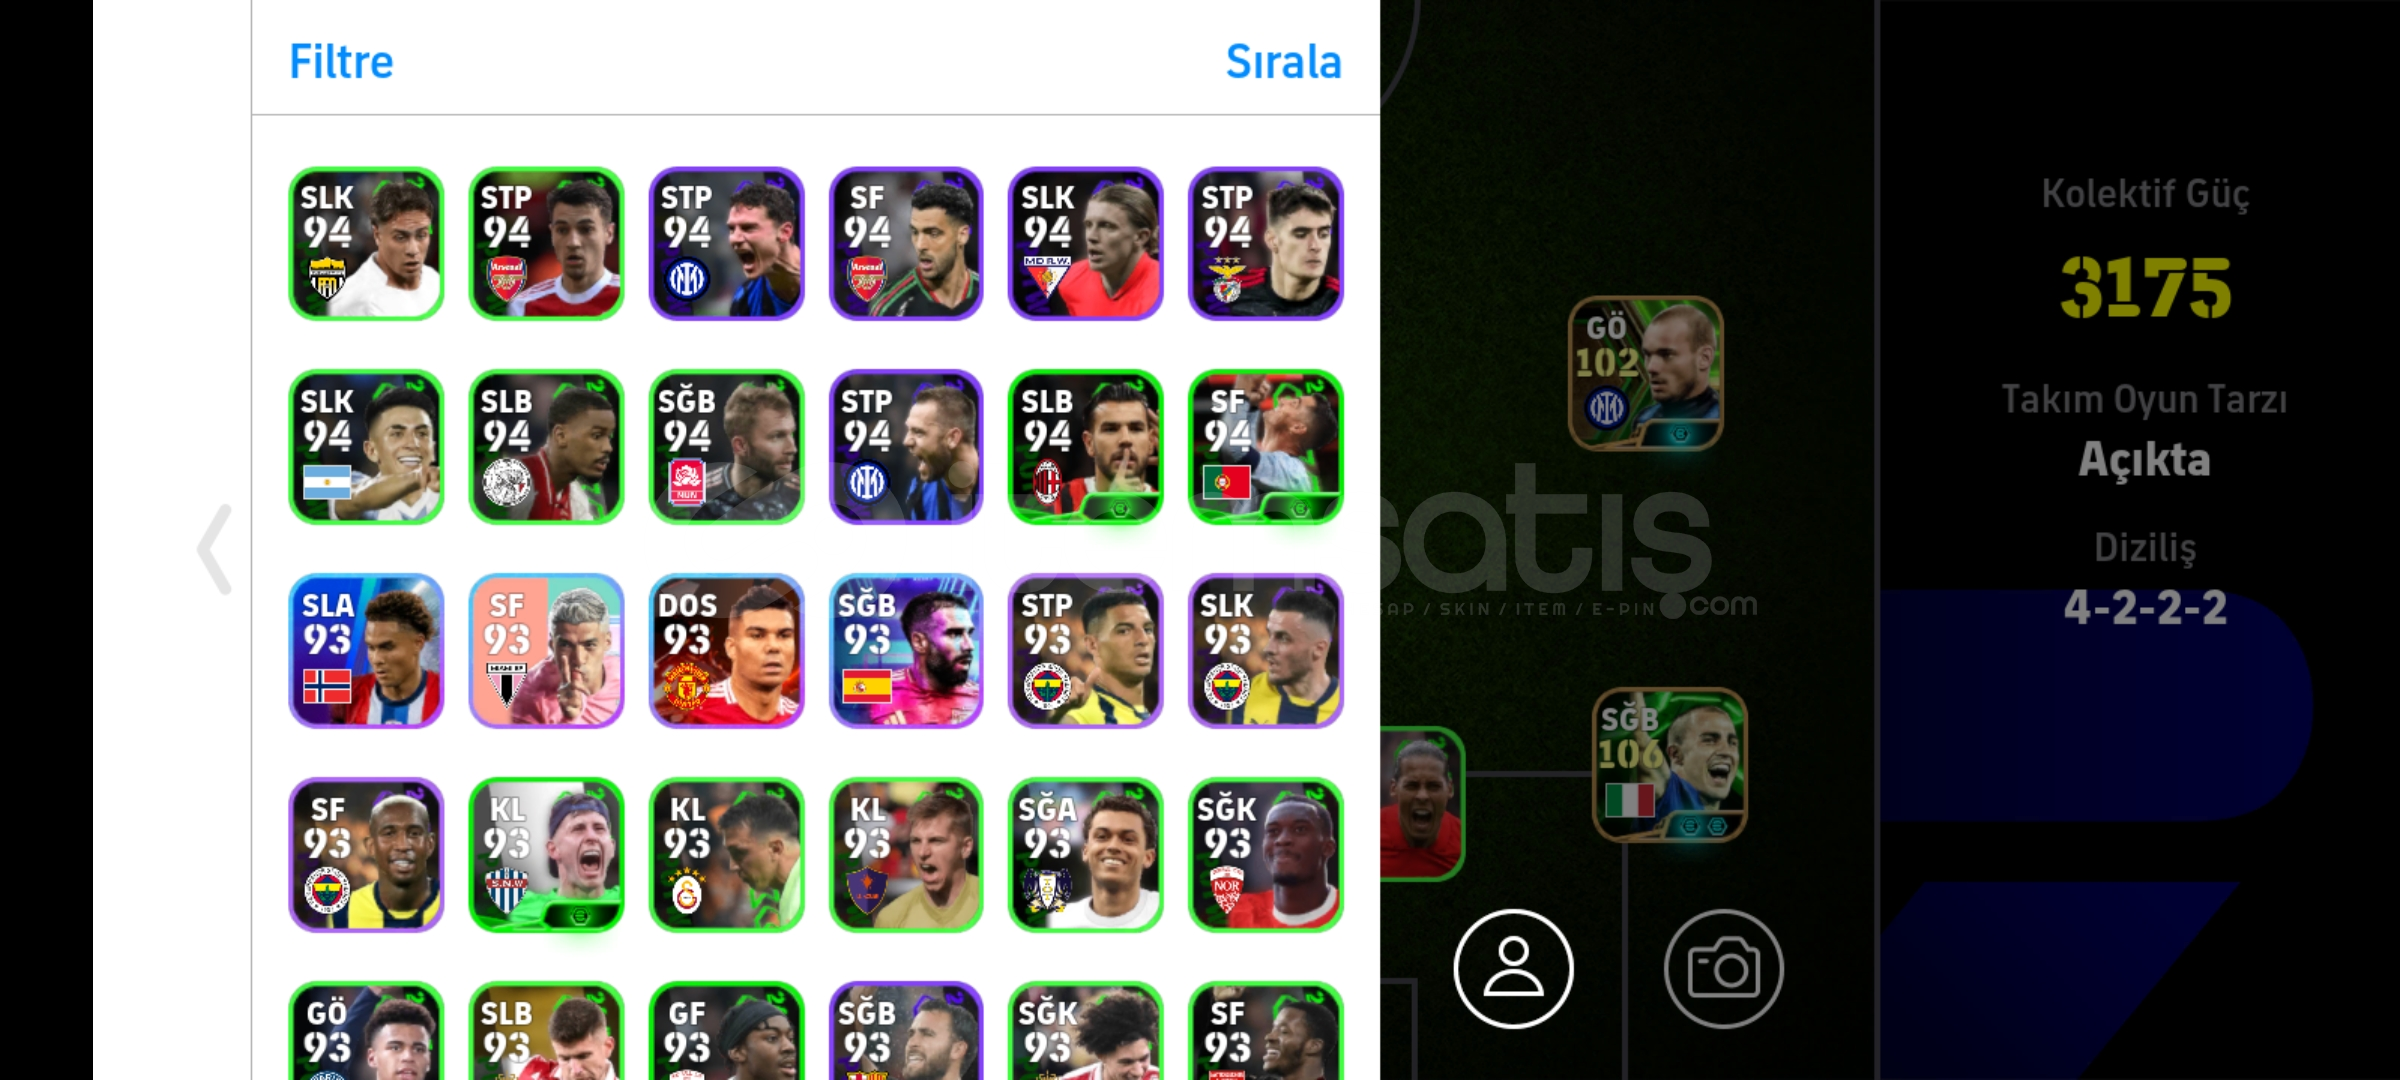Collapse the player list with left chevron
The width and height of the screenshot is (2400, 1080).
(215, 549)
